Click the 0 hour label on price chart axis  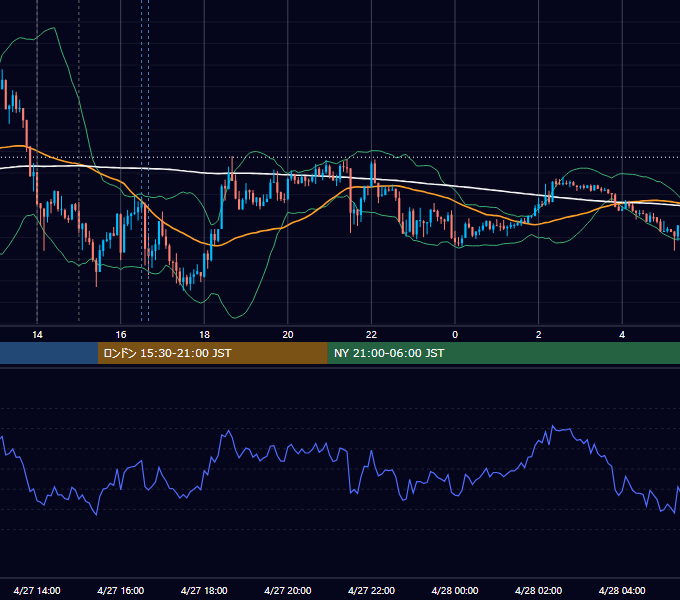tap(455, 335)
